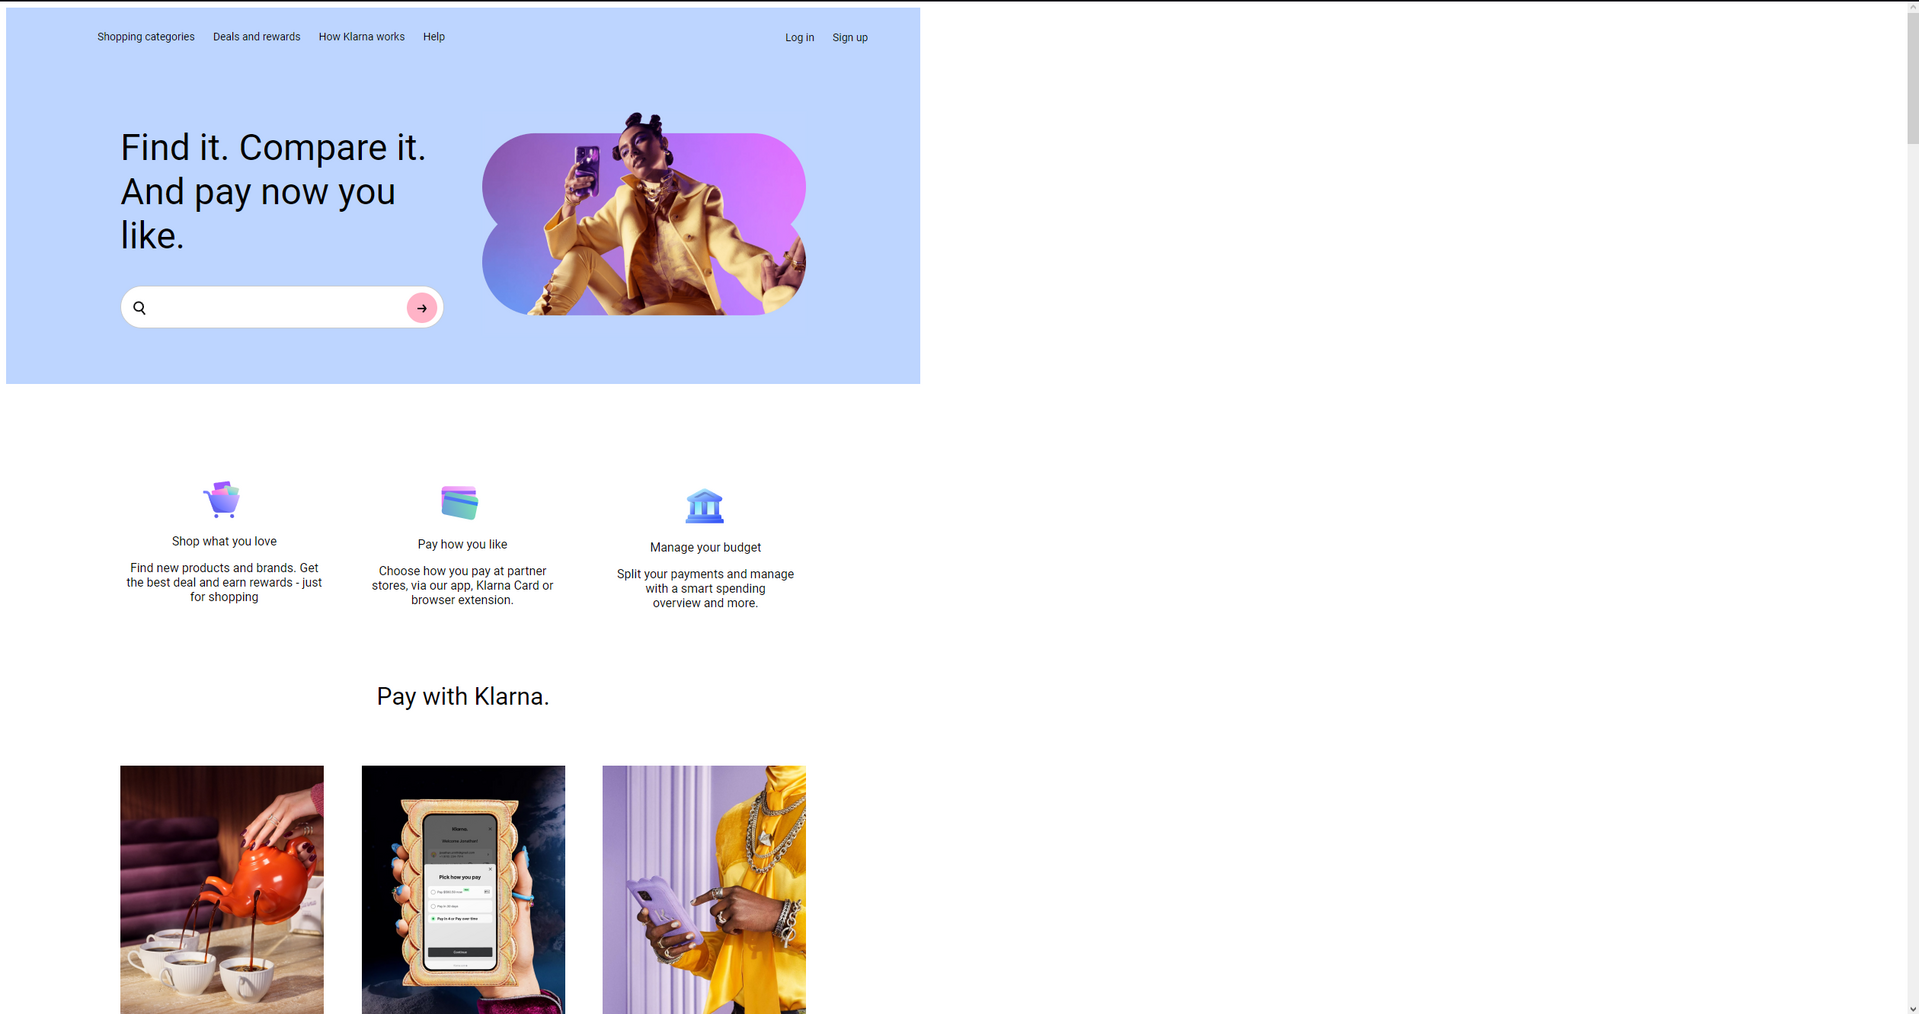Image resolution: width=1919 pixels, height=1014 pixels.
Task: Focus the hero search input field
Action: (277, 308)
